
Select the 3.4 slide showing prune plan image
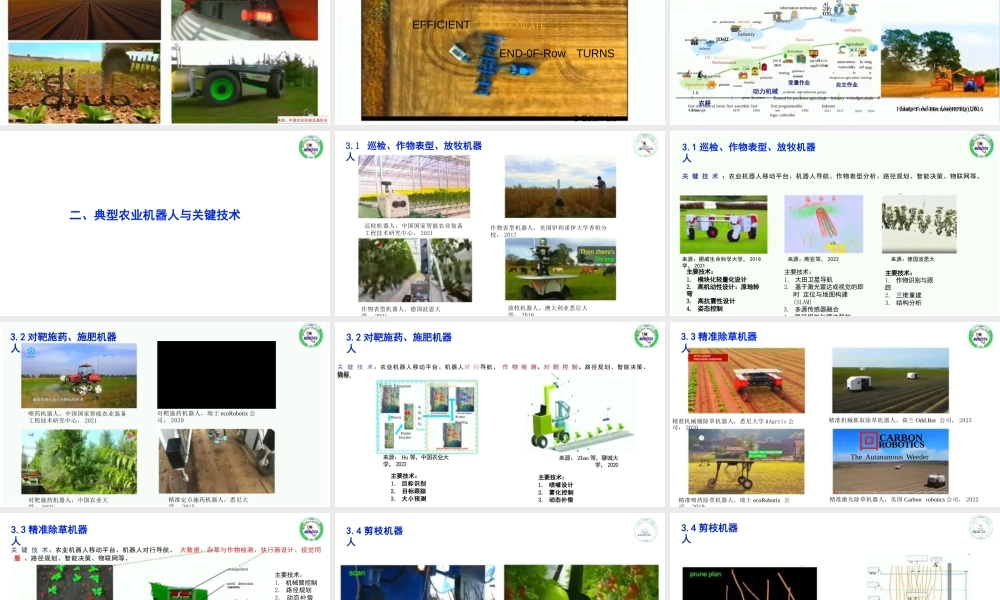pos(835,557)
